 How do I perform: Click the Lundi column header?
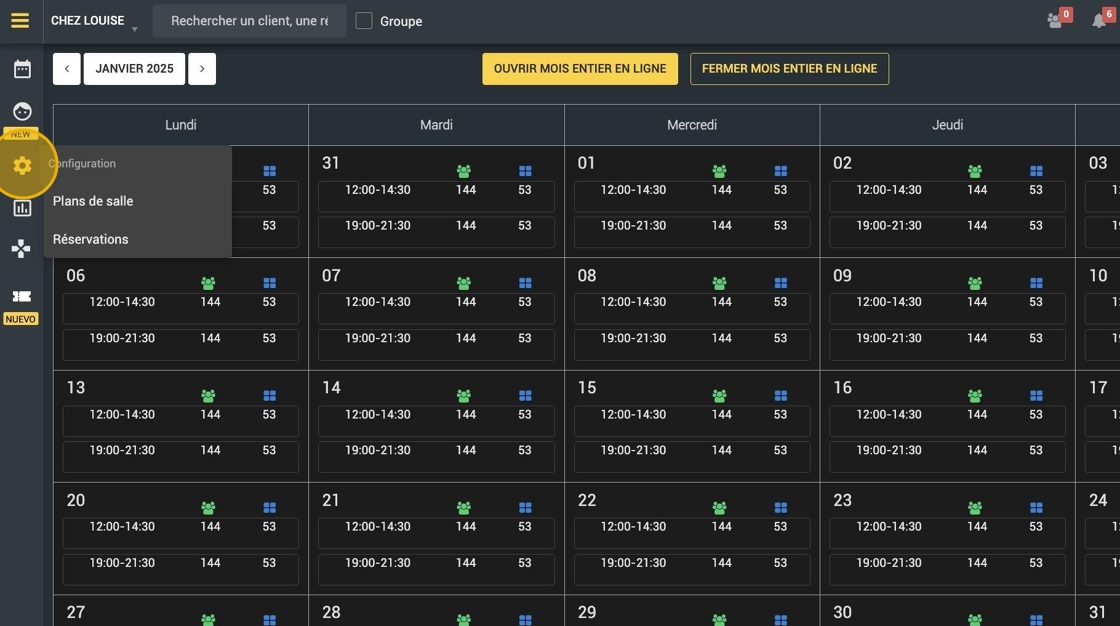coord(181,125)
